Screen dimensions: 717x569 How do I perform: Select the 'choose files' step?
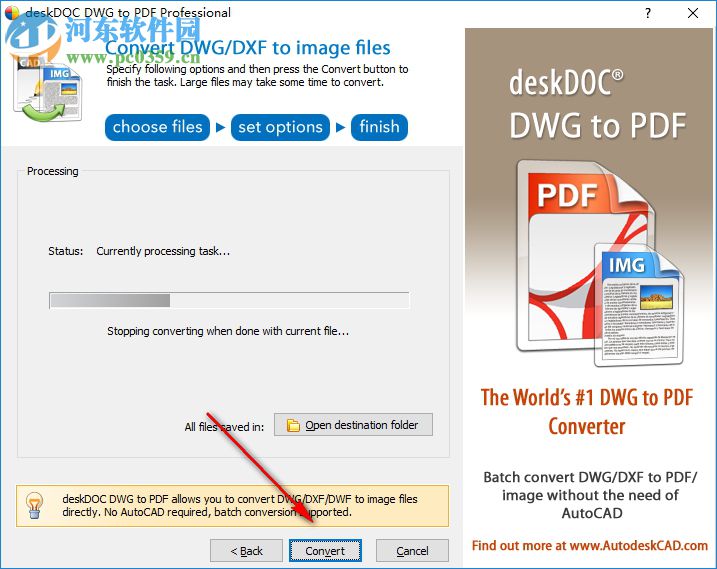tap(157, 127)
